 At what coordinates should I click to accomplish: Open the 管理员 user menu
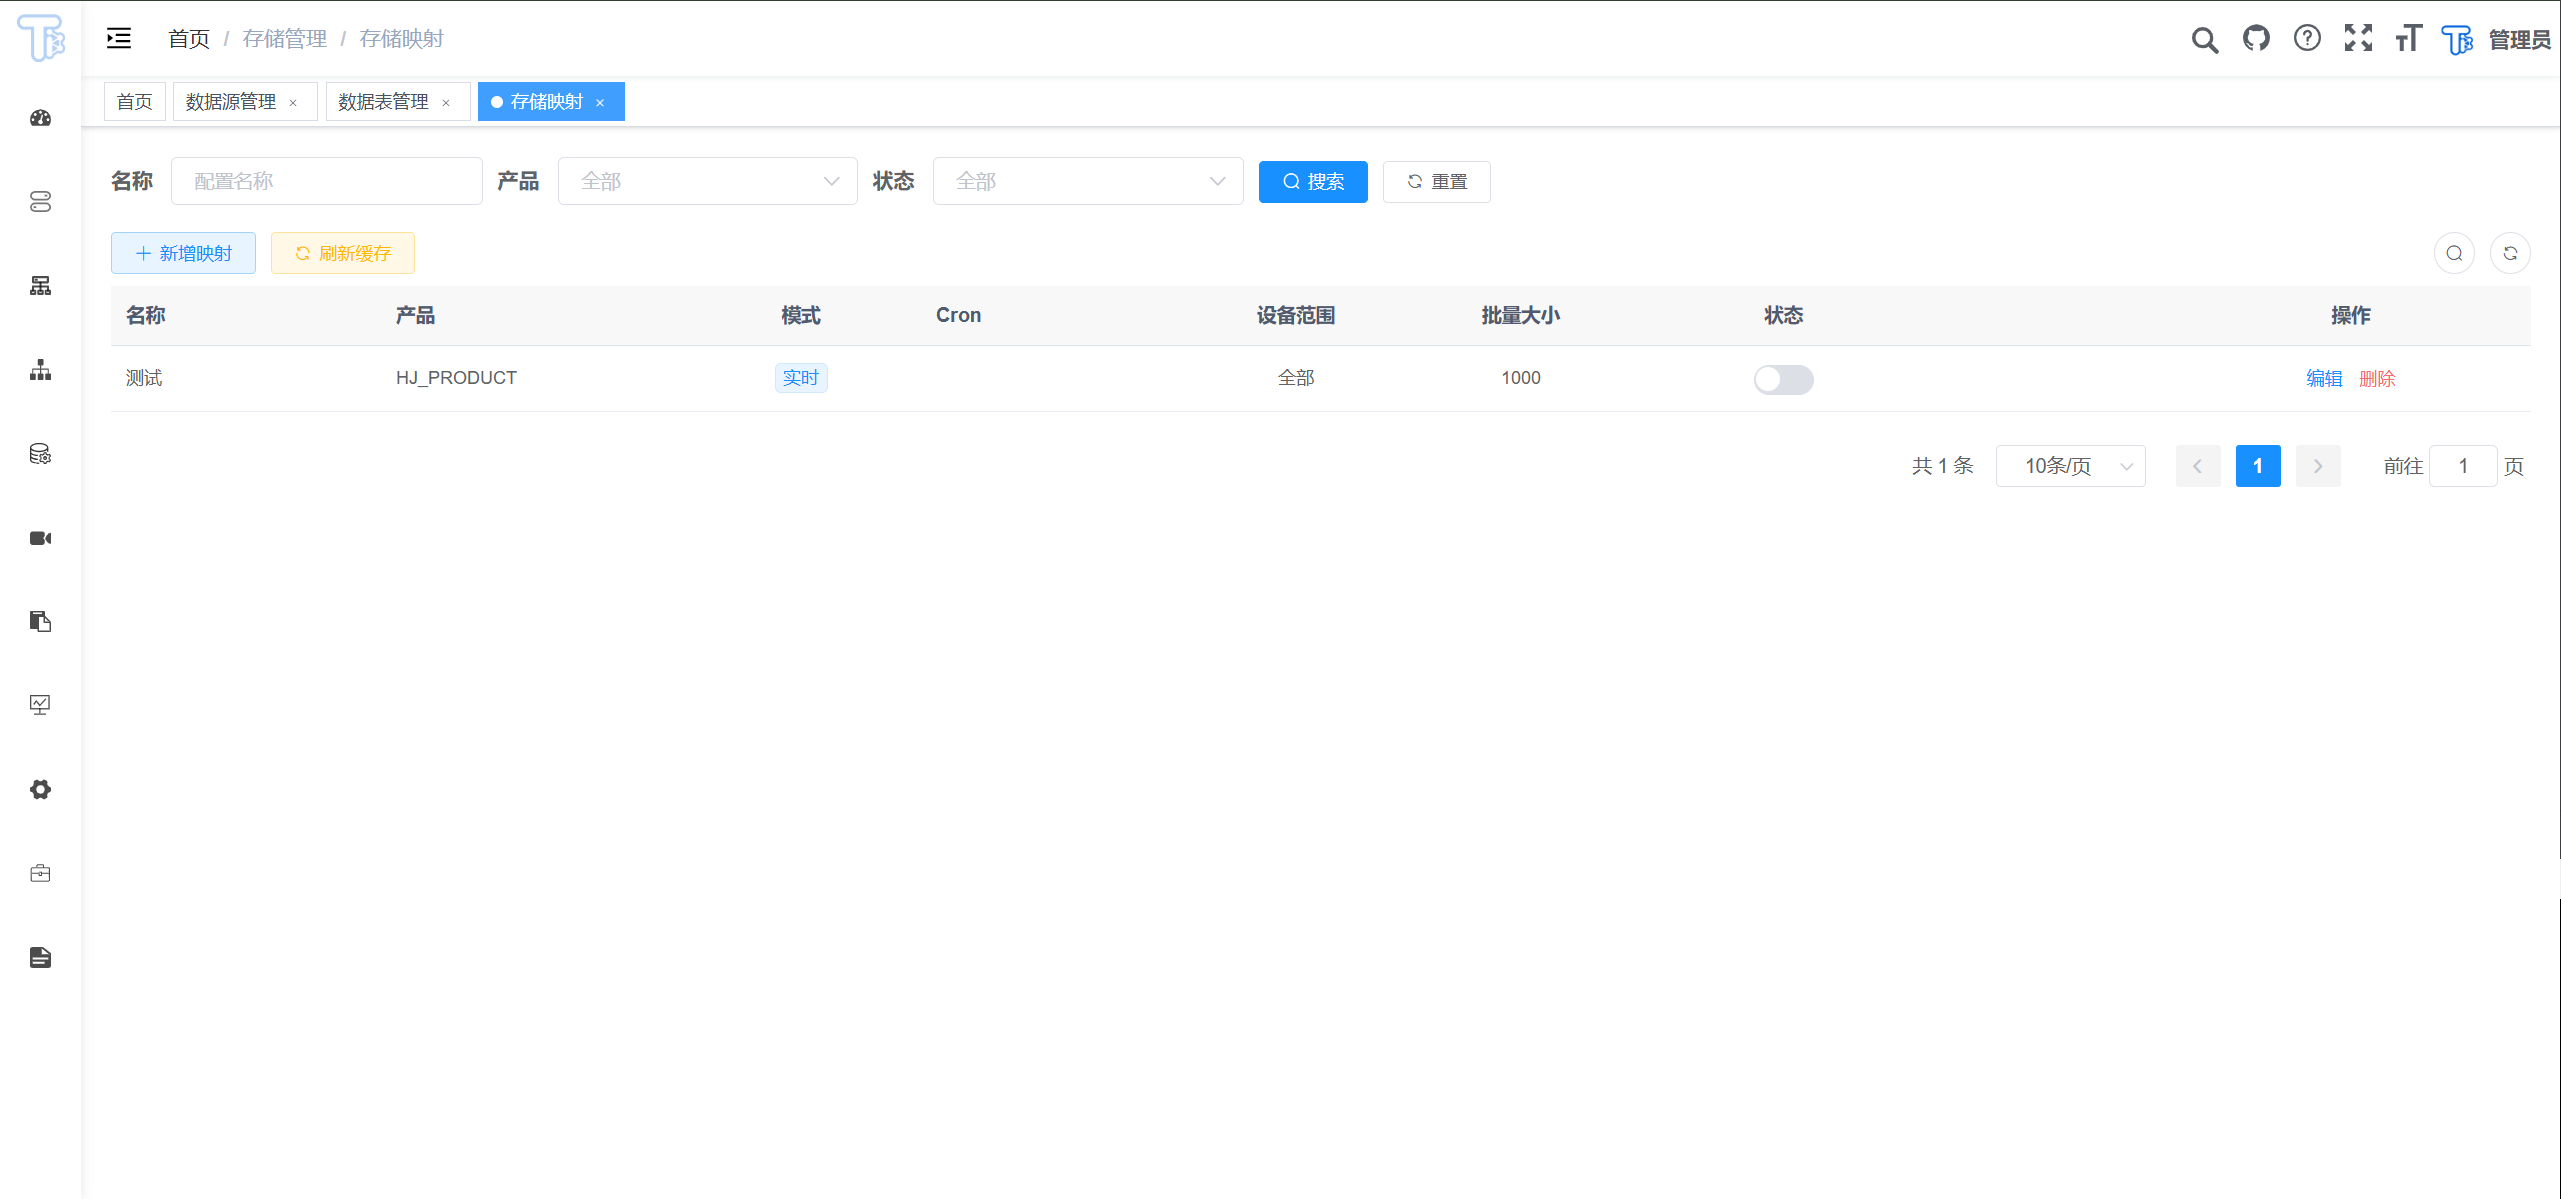point(2519,40)
